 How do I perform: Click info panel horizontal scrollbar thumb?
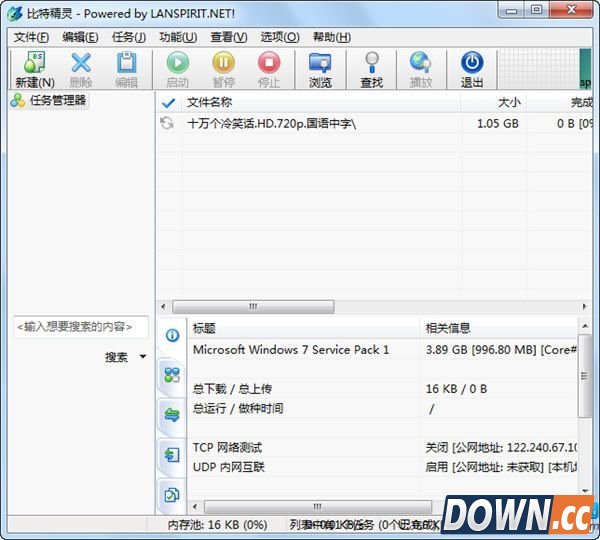pos(318,507)
